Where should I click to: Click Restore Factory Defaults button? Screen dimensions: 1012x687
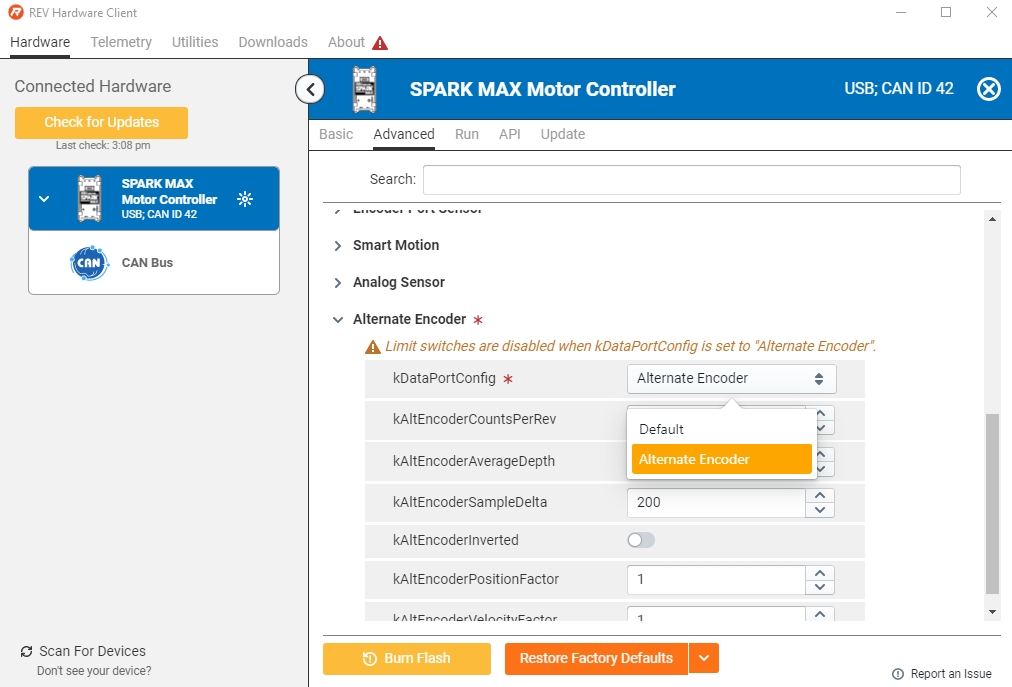click(596, 658)
